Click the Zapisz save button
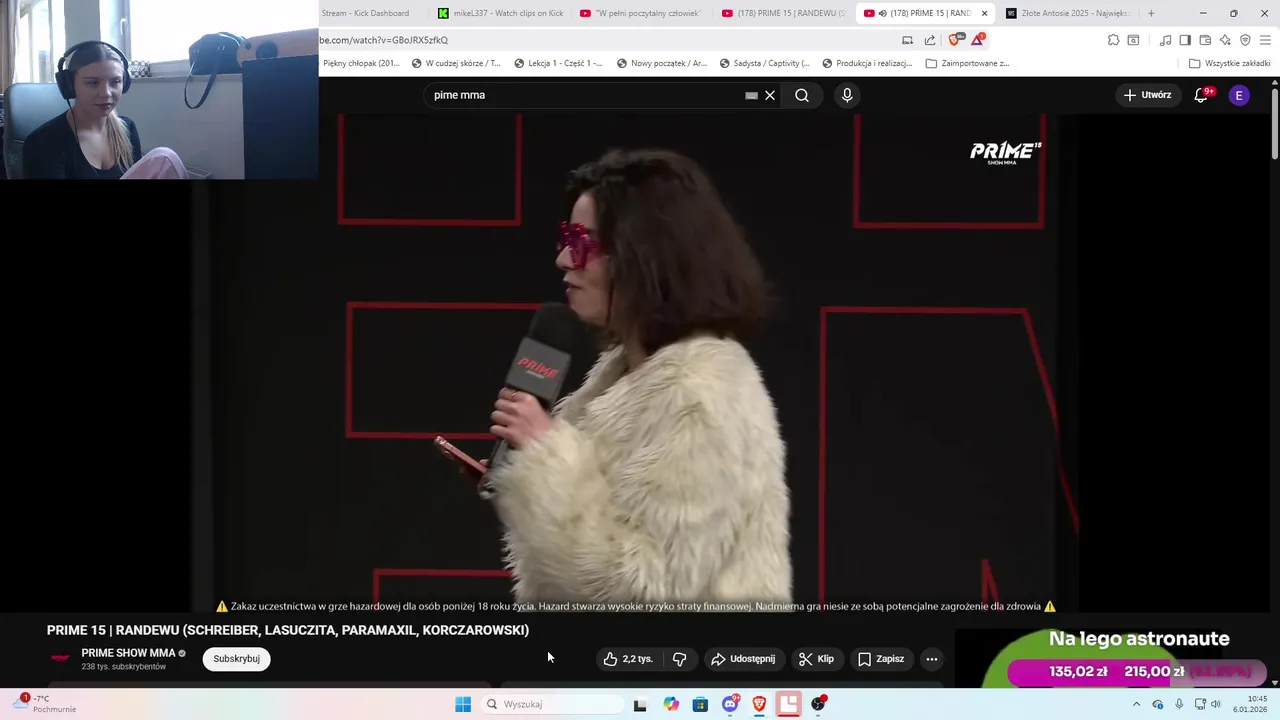Viewport: 1280px width, 720px height. (881, 659)
